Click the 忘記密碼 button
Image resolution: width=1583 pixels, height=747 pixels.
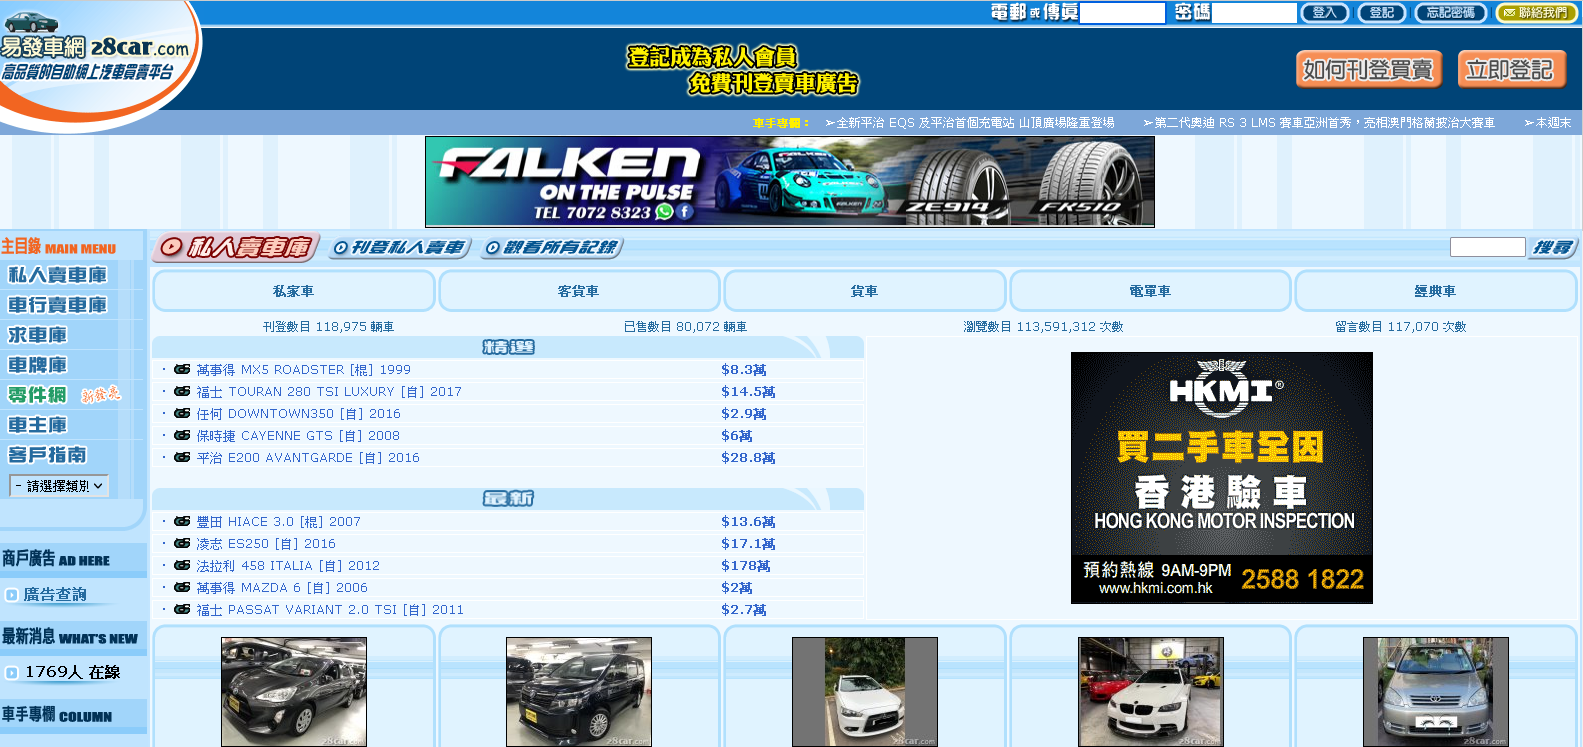tap(1451, 13)
